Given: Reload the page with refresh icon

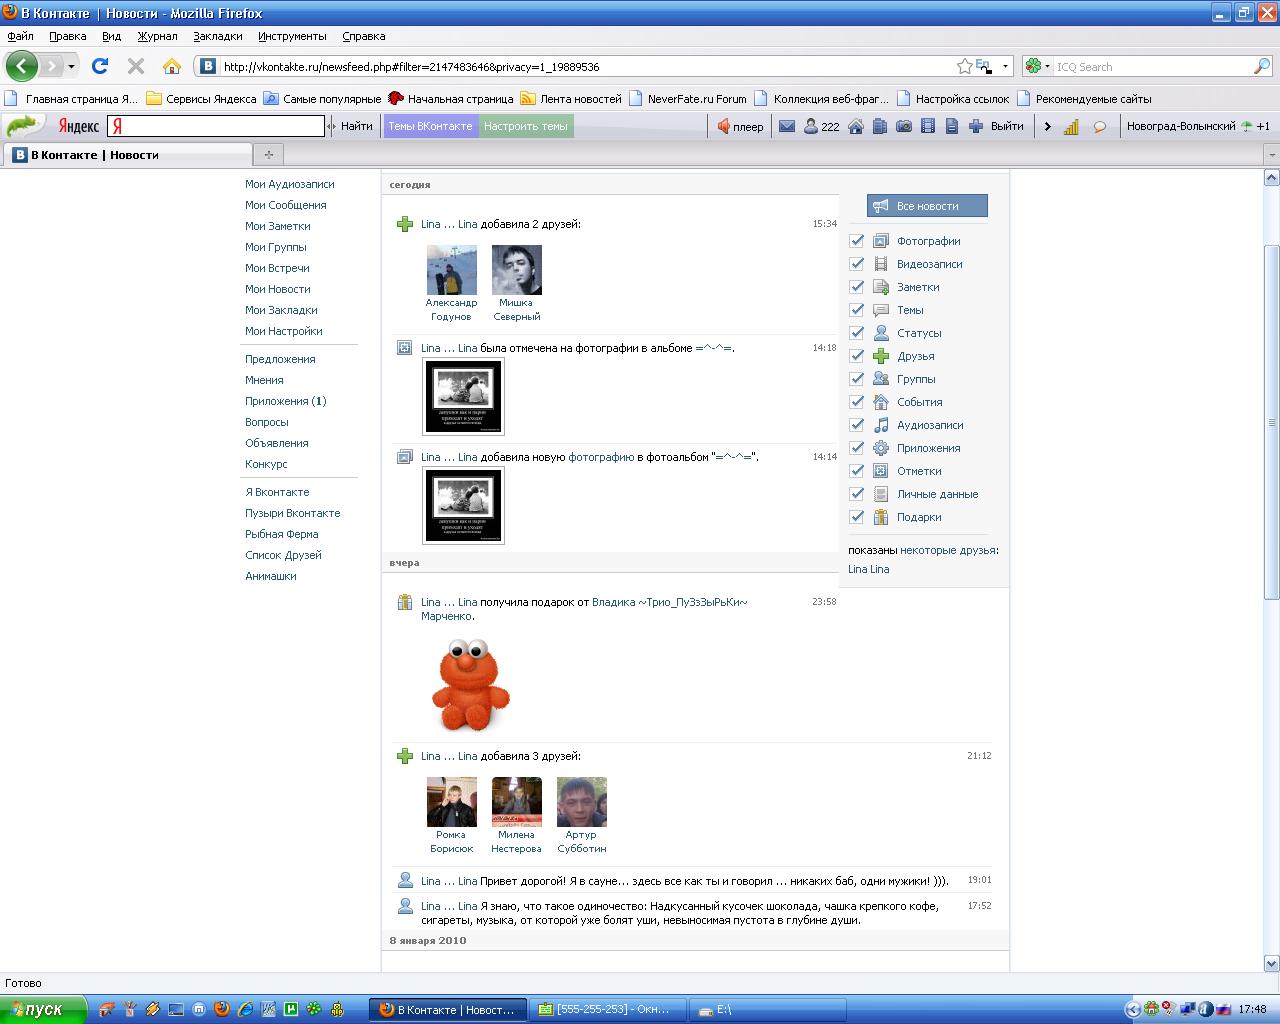Looking at the screenshot, I should point(99,66).
